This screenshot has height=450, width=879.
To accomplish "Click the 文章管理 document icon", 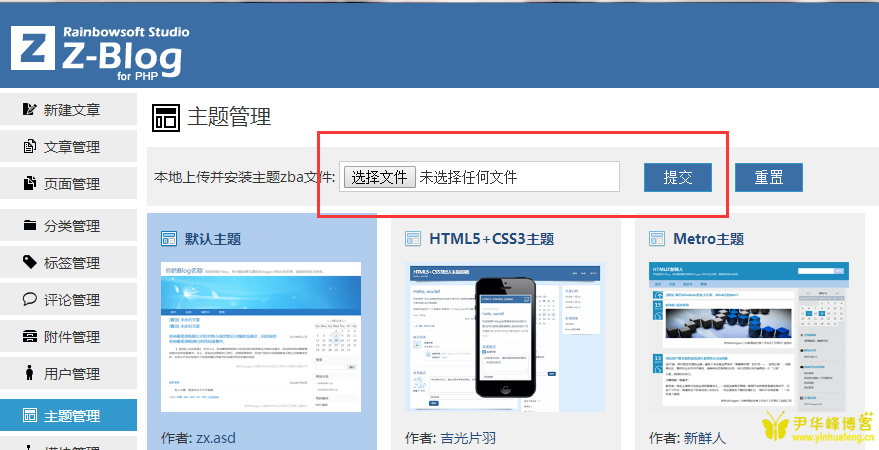I will [30, 146].
